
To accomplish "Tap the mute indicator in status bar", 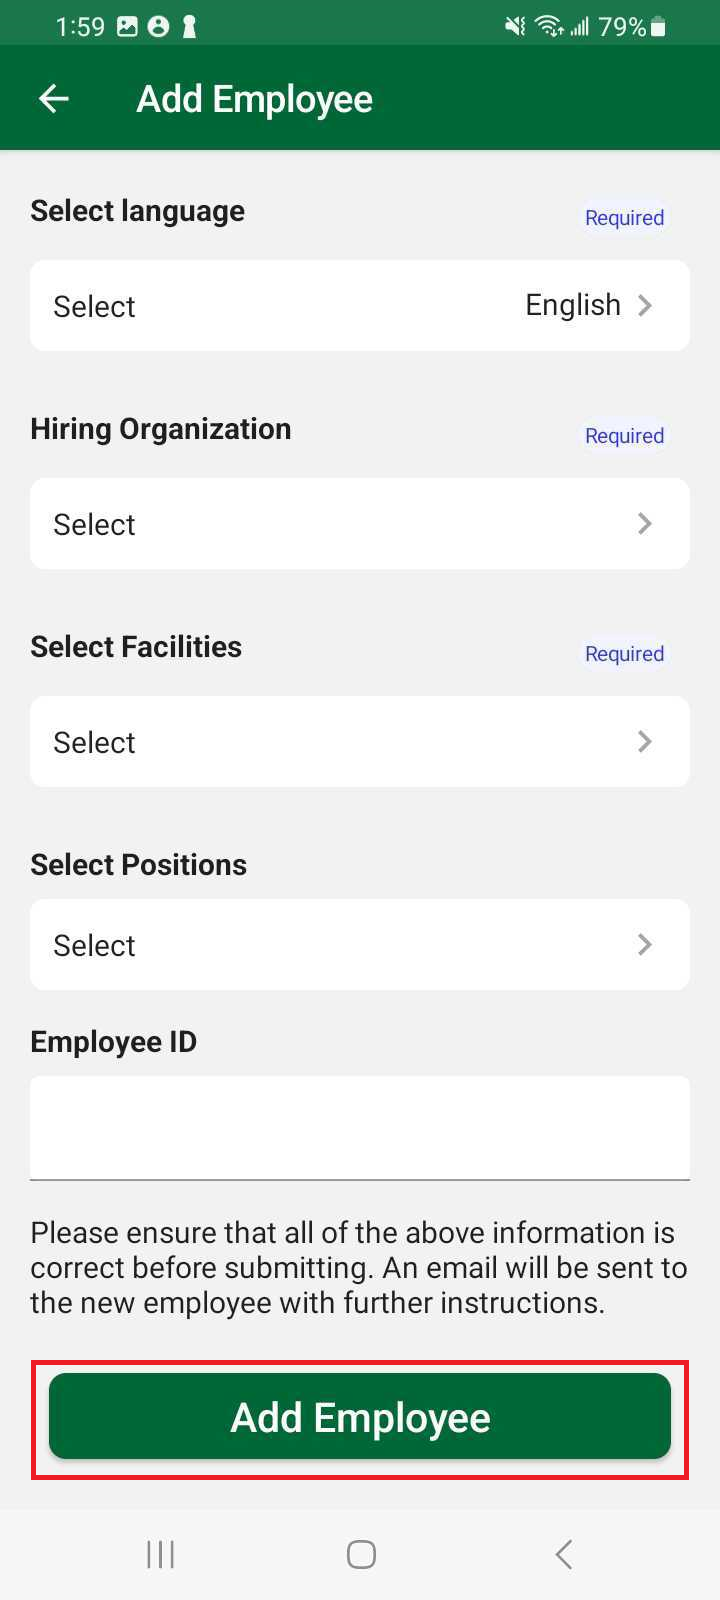I will [515, 27].
